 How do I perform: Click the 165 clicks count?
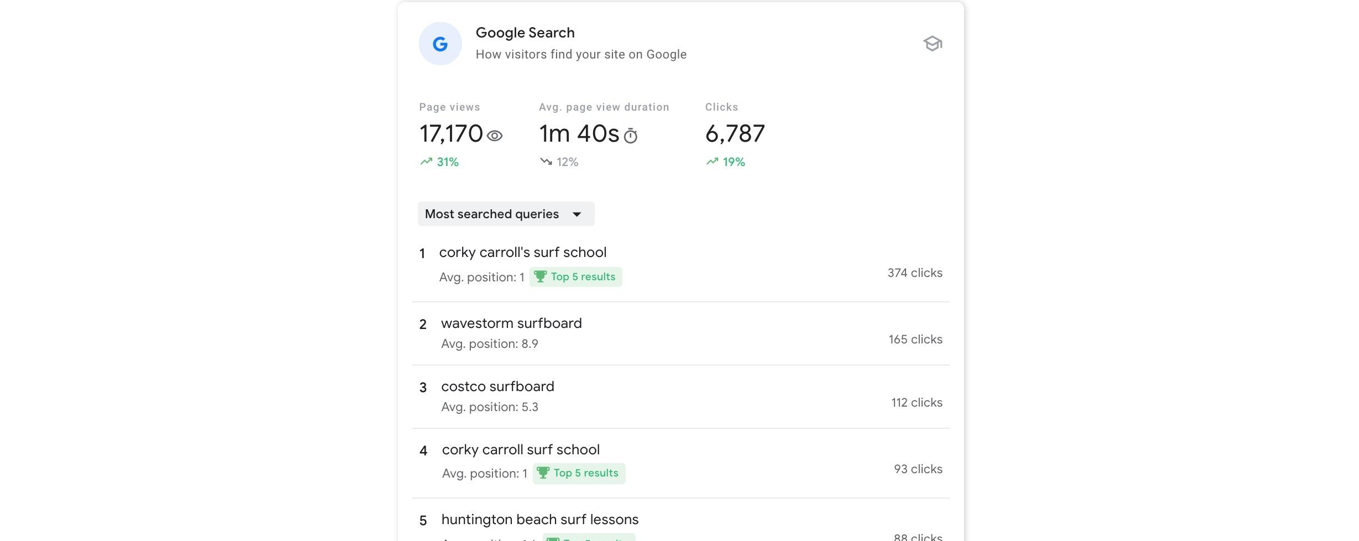point(916,340)
